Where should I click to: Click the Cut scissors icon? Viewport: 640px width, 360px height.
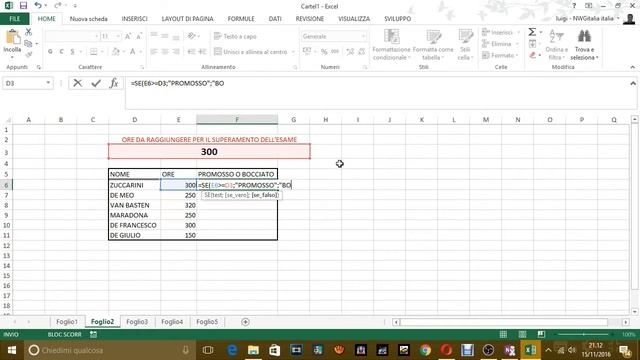click(28, 32)
